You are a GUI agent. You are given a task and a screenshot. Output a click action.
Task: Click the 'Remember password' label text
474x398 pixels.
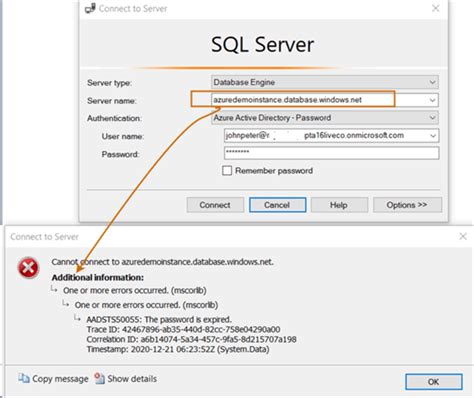274,171
